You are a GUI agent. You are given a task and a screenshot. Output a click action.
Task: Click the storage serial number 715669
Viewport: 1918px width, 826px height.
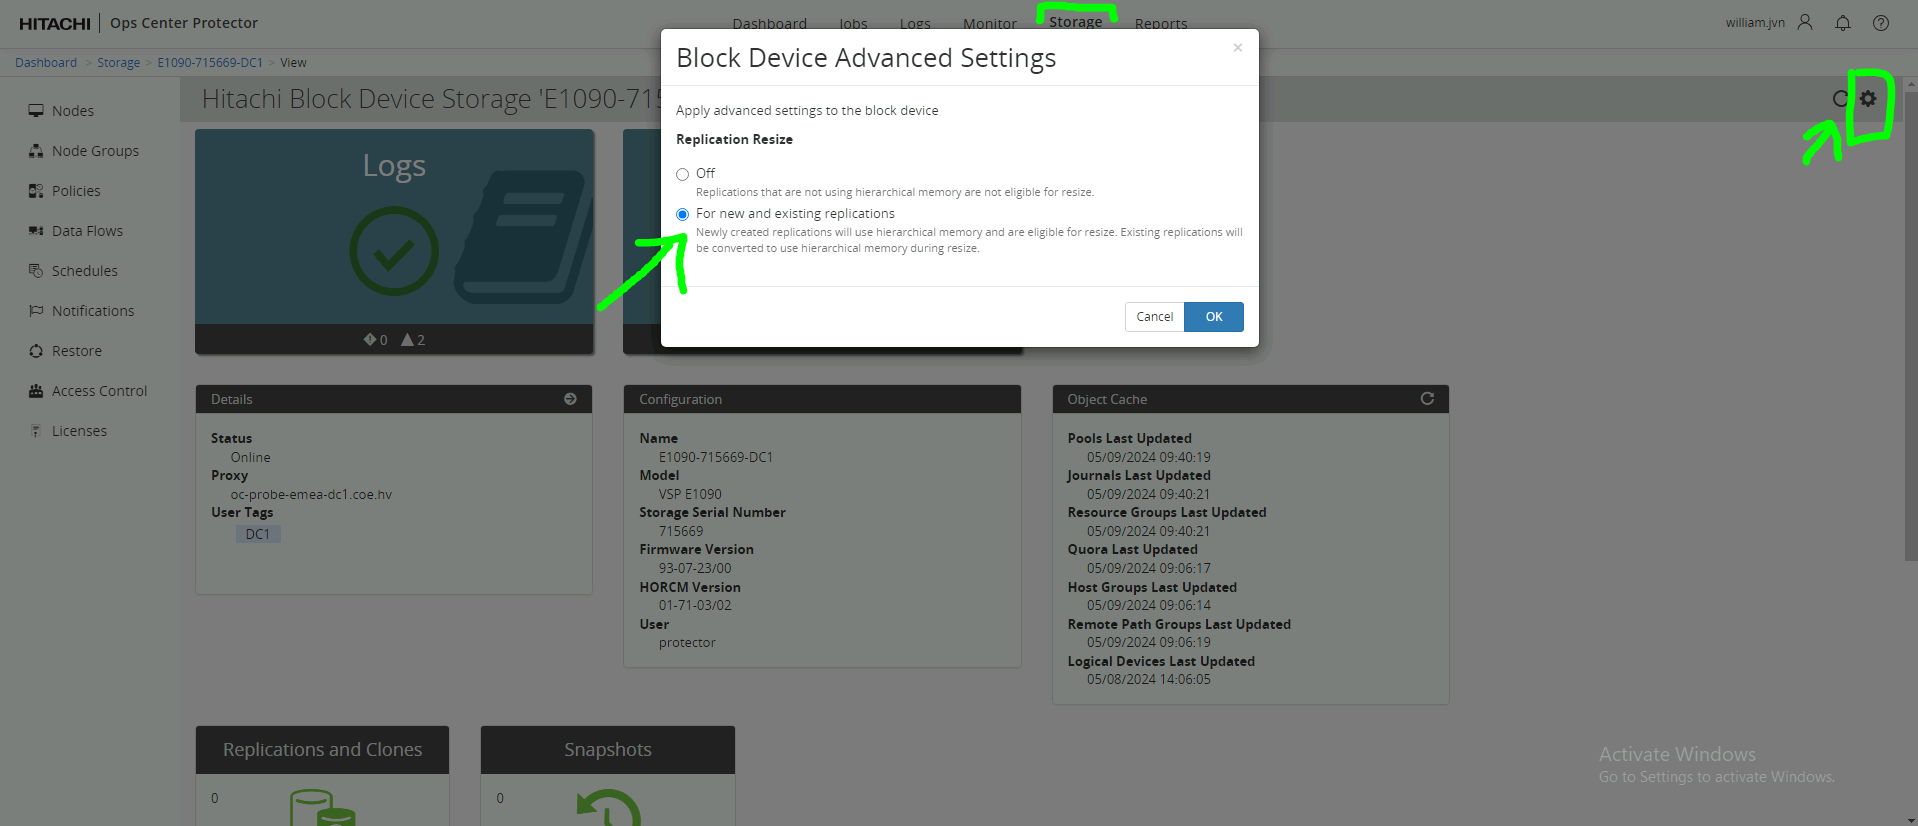681,531
